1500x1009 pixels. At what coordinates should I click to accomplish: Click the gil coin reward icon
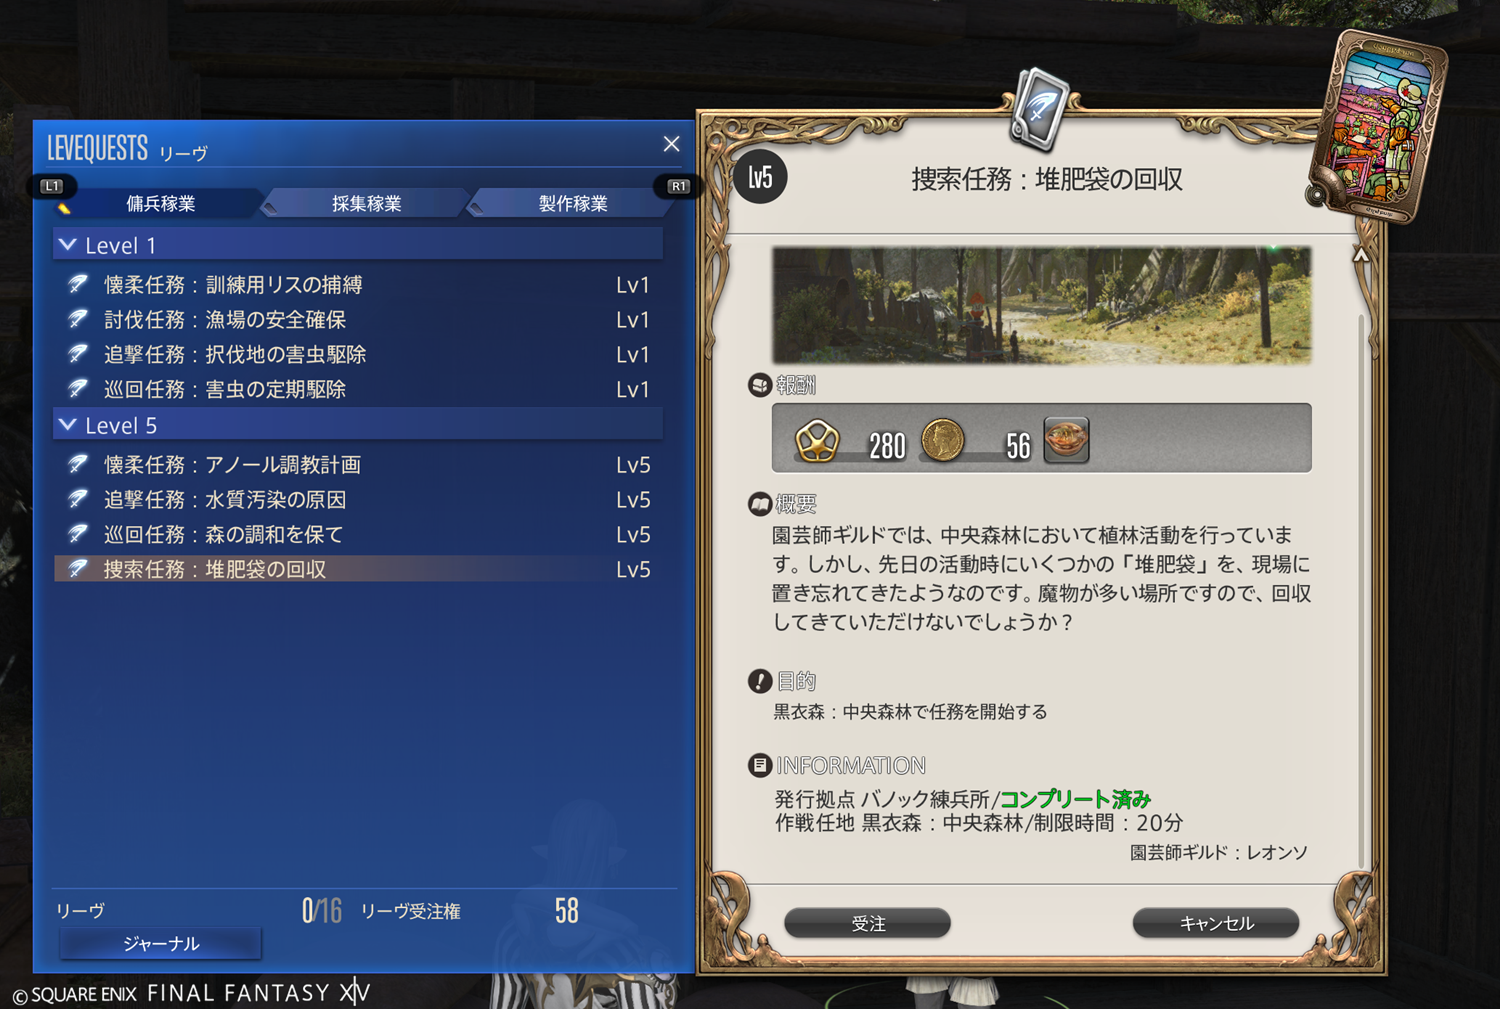pos(942,440)
